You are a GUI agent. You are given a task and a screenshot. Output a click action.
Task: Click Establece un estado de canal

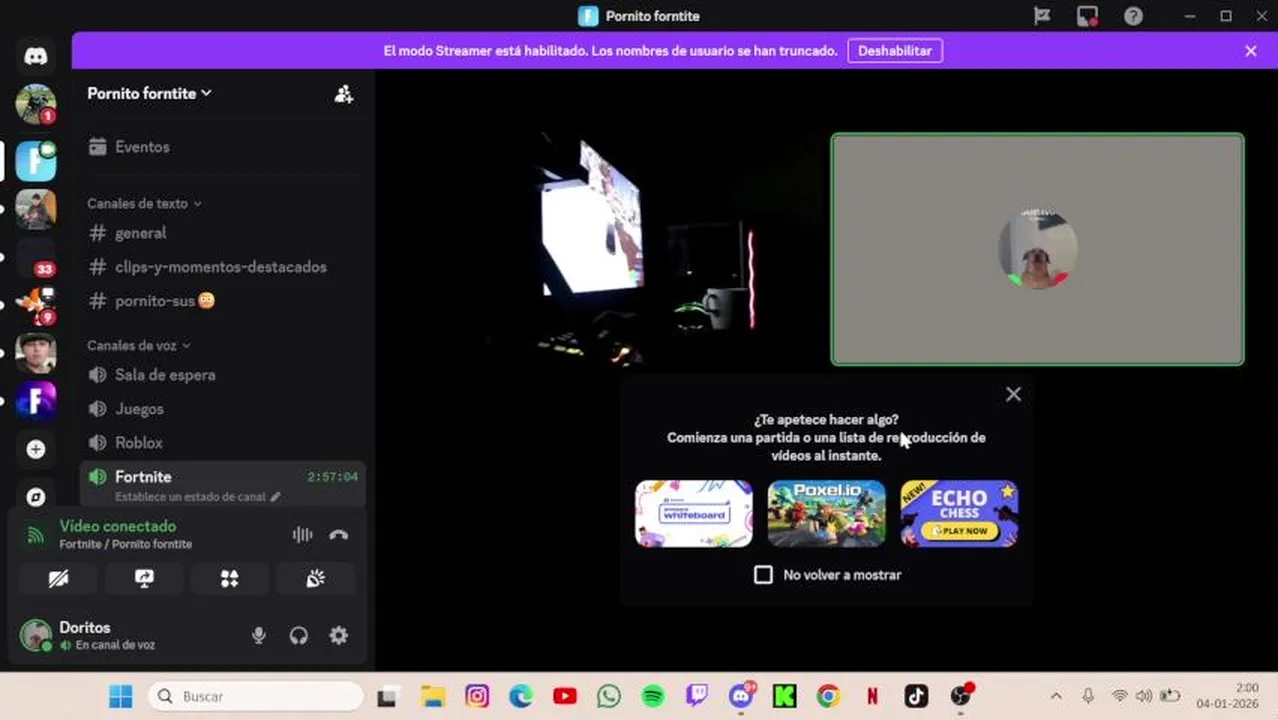click(x=197, y=497)
